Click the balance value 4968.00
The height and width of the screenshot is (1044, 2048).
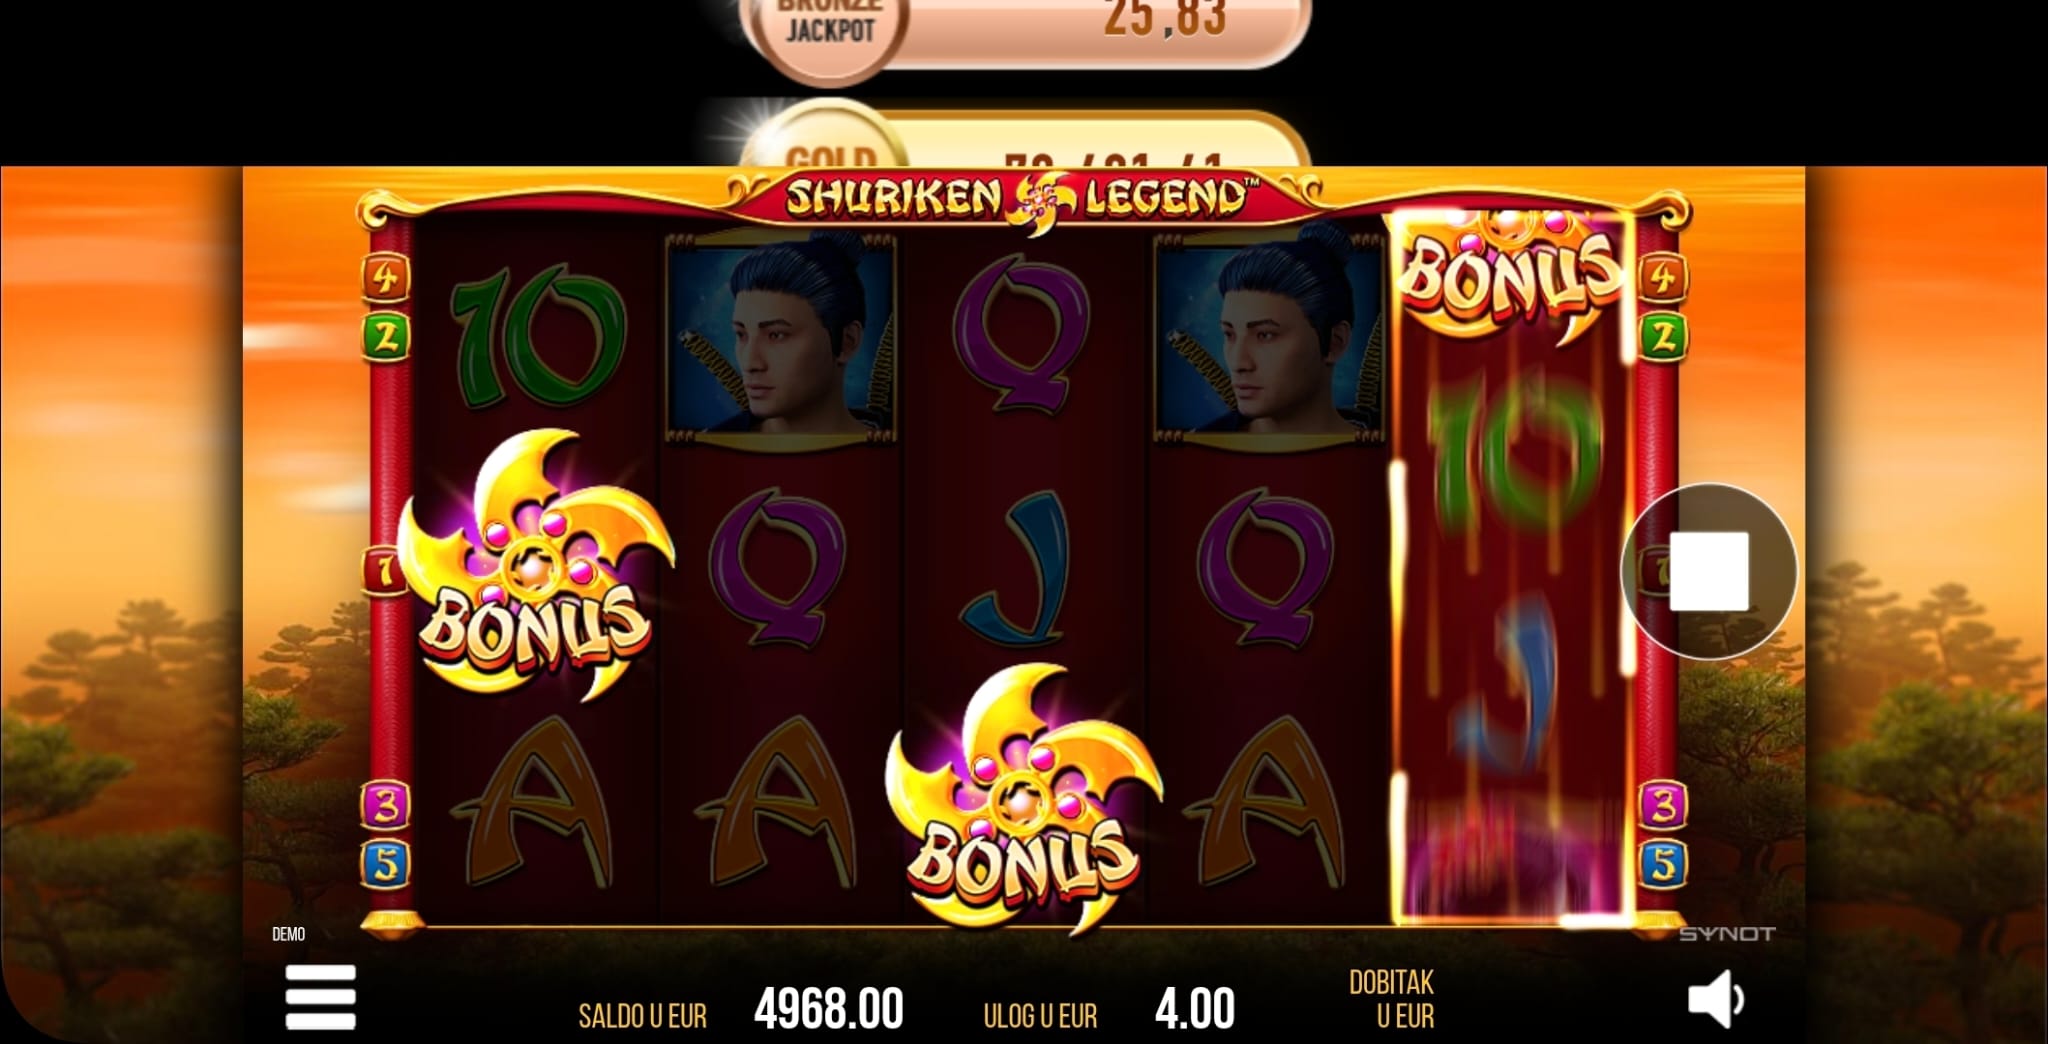point(828,1008)
